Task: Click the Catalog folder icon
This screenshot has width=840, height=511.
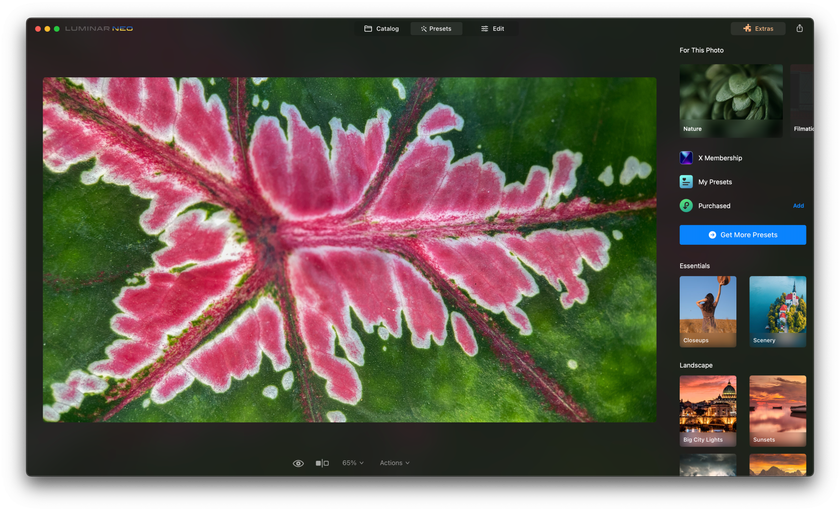Action: tap(368, 29)
